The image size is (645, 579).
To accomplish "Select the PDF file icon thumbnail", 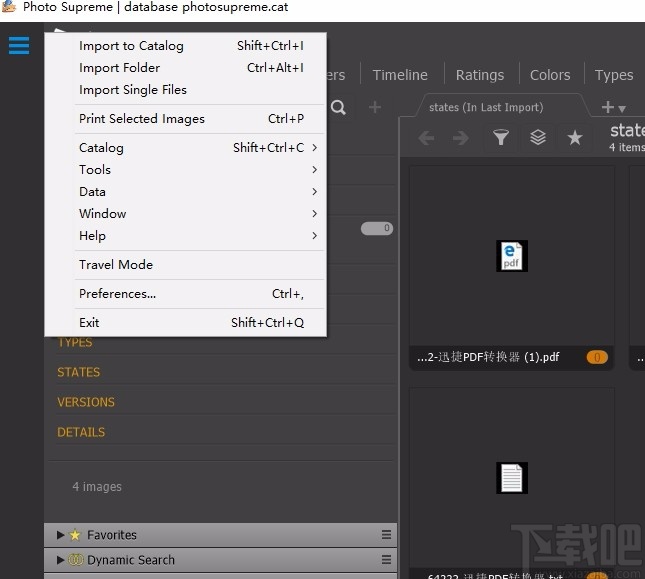I will [512, 256].
